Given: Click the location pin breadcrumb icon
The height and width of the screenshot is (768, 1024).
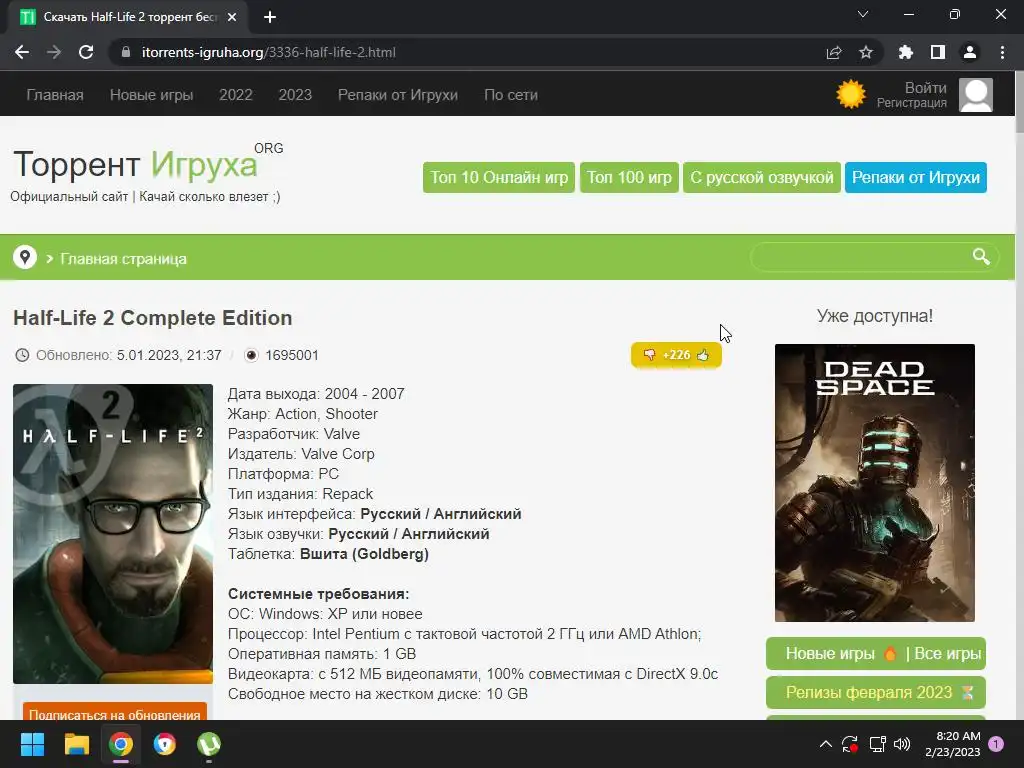Looking at the screenshot, I should [x=25, y=257].
